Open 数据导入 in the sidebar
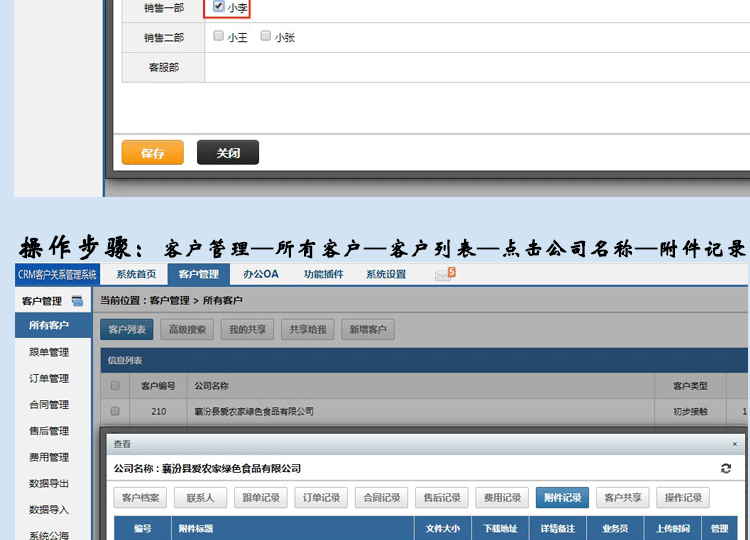 49,510
